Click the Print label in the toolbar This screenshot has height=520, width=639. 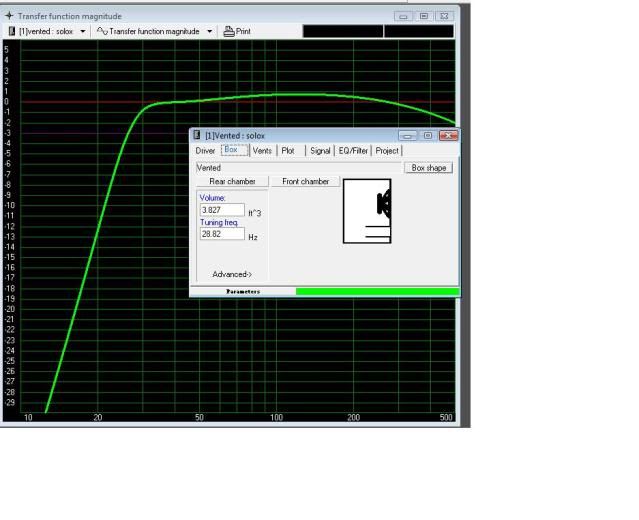pos(243,31)
